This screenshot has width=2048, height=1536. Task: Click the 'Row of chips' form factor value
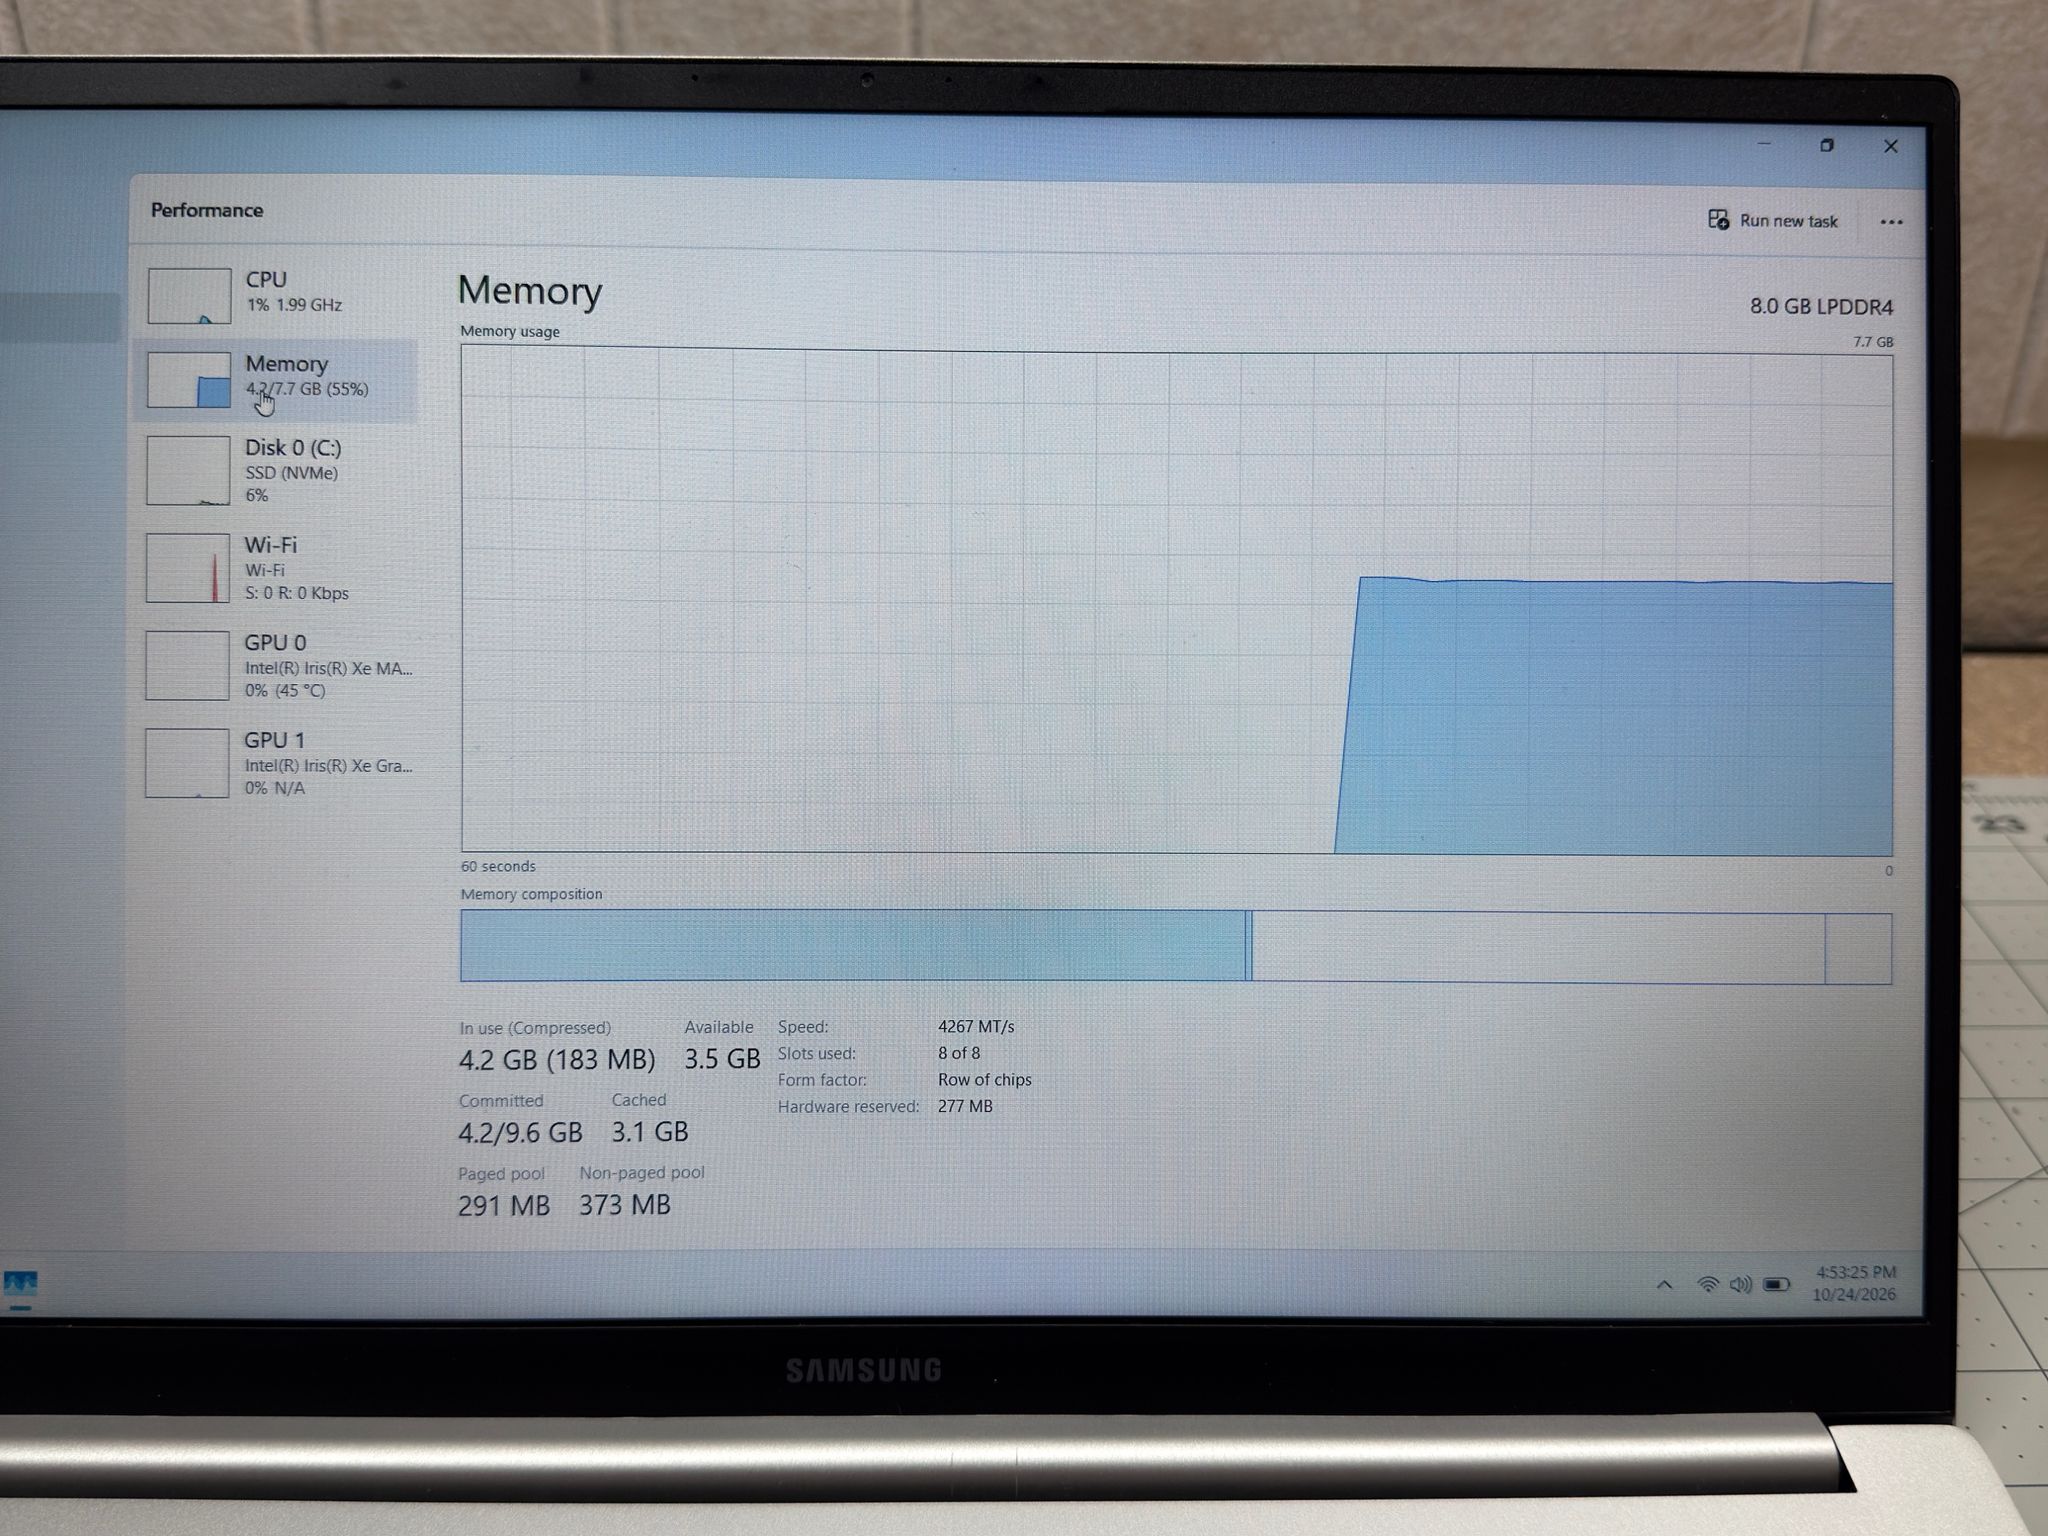pyautogui.click(x=984, y=1080)
